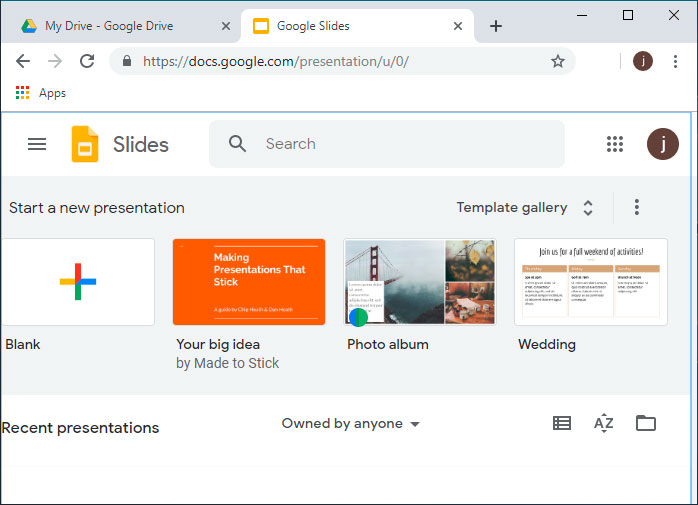This screenshot has height=505, width=698.
Task: Open the Chrome three-dot menu
Action: pos(675,61)
